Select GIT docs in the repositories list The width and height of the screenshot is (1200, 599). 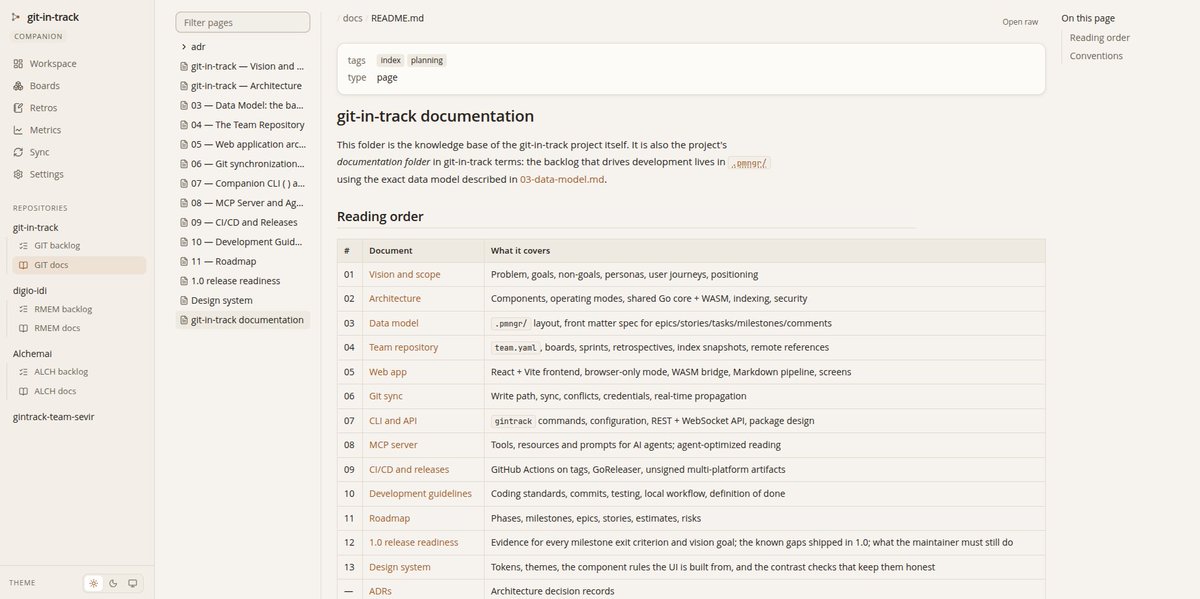[x=79, y=265]
